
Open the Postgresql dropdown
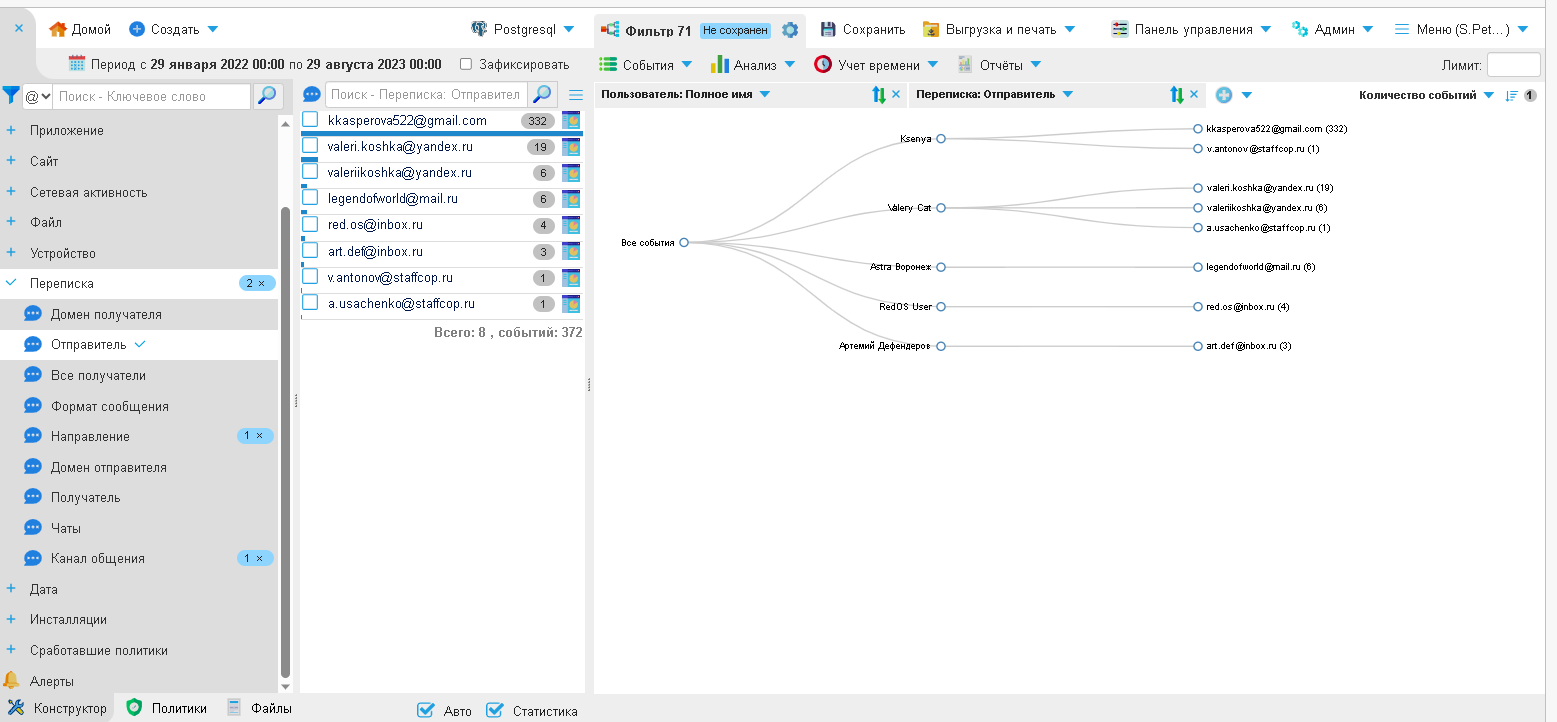(522, 30)
